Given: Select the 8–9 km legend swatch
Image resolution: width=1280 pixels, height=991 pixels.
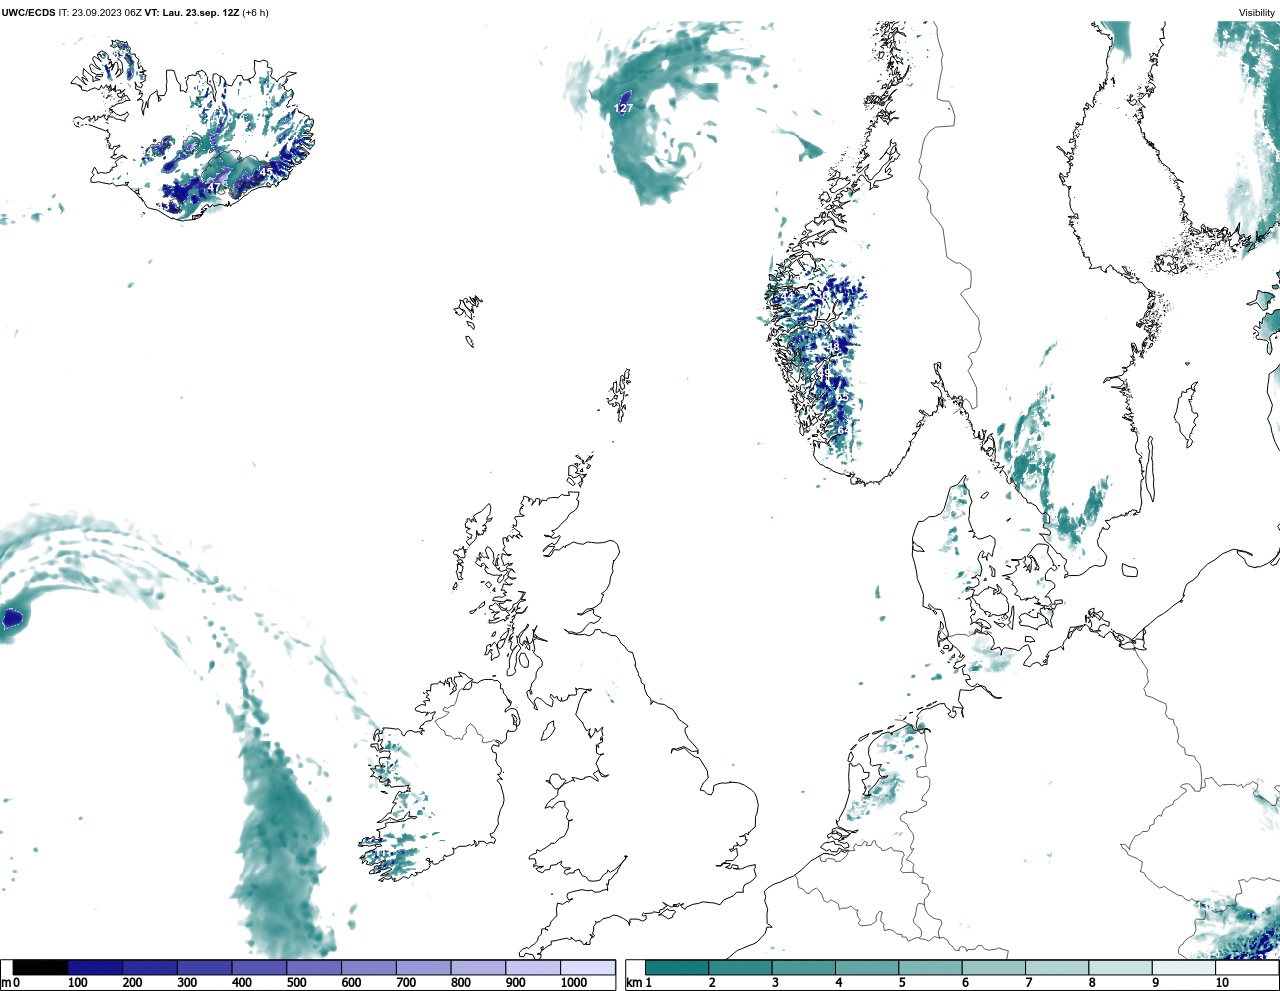Looking at the screenshot, I should point(1120,968).
